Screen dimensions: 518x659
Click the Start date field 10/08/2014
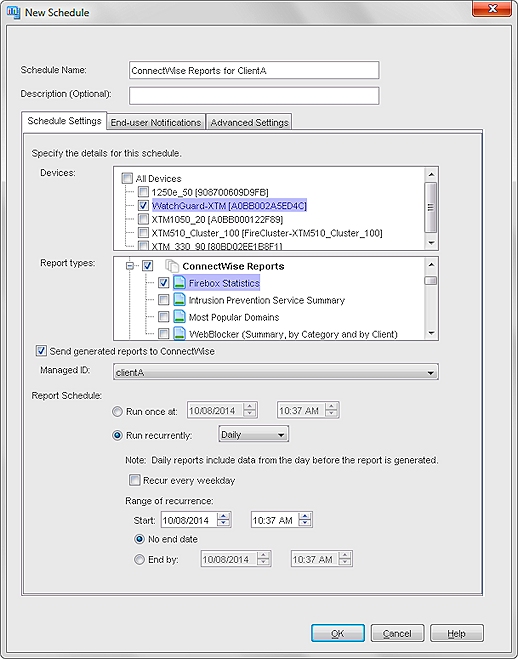[189, 520]
